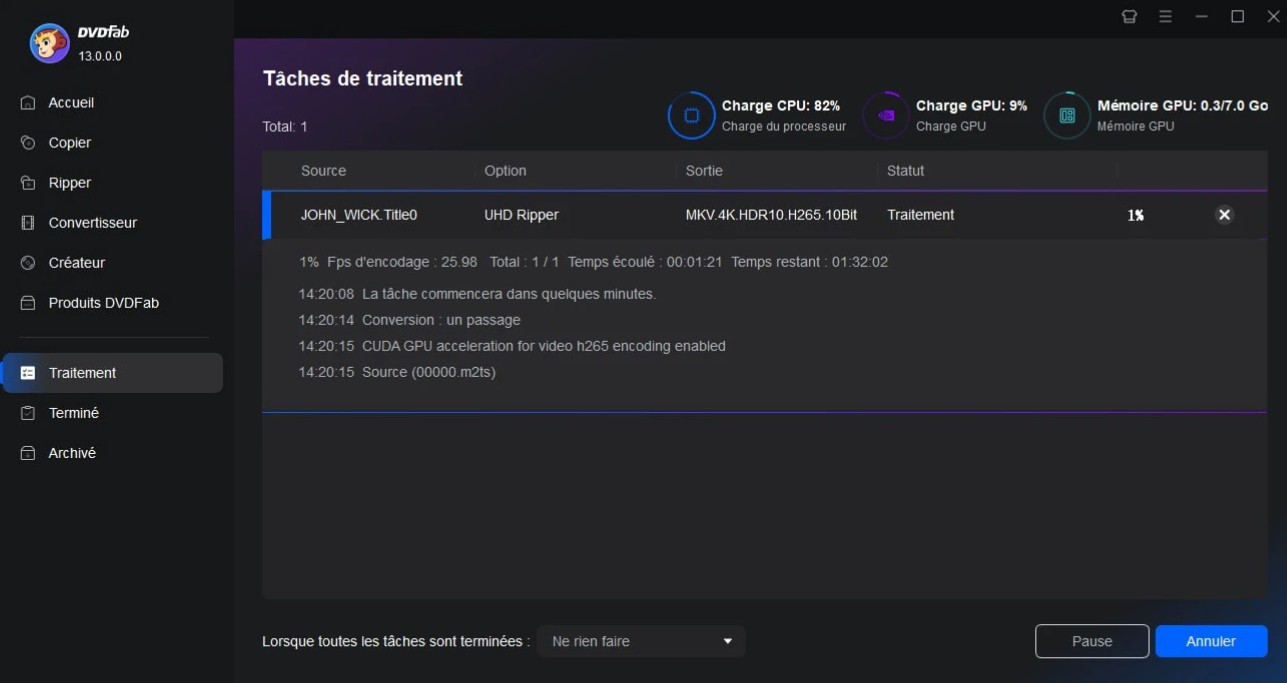Viewport: 1287px width, 683px height.
Task: Click the Créateur icon in sidebar
Action: (x=28, y=263)
